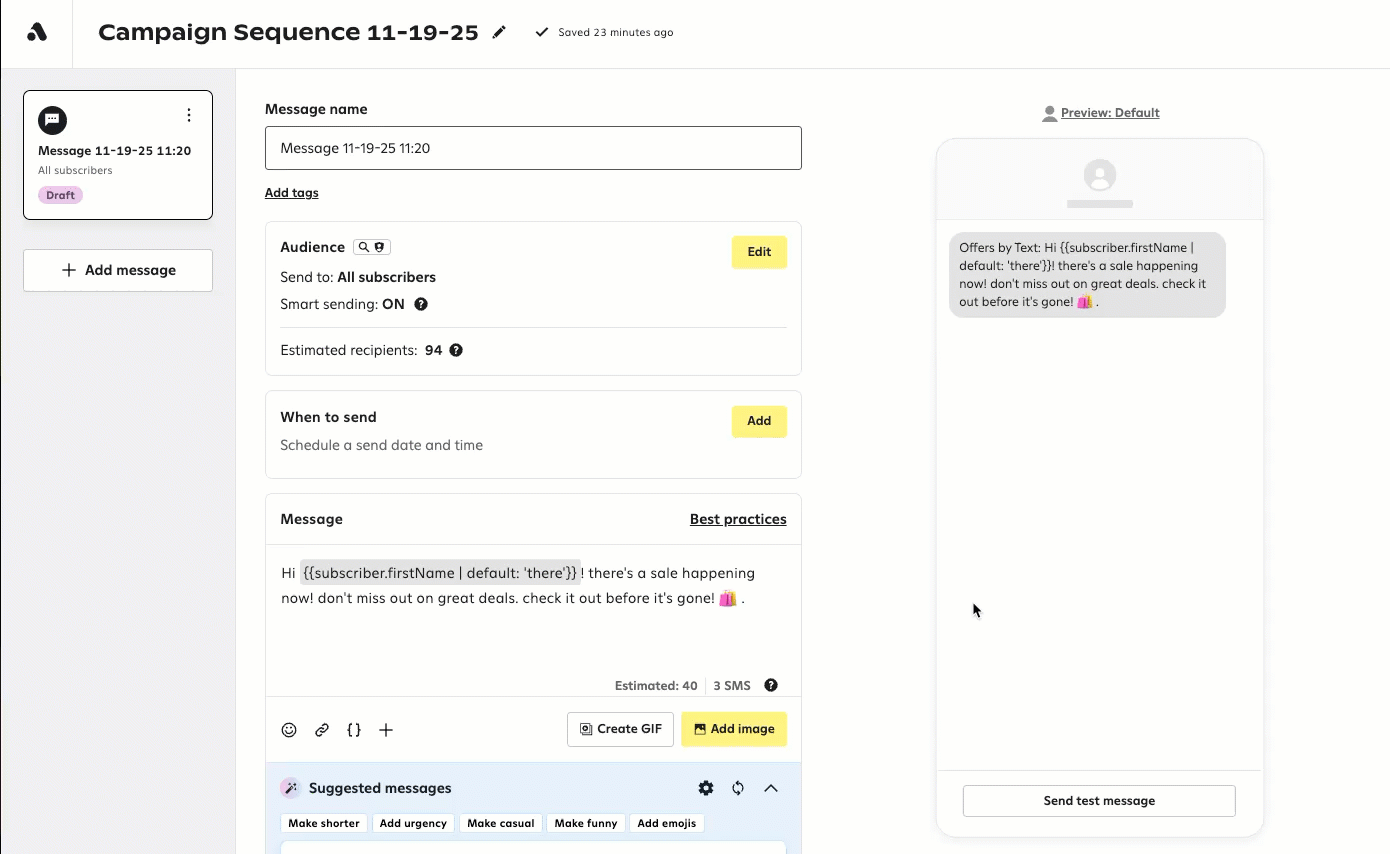Click the Attentive logo in top-left corner
Image resolution: width=1390 pixels, height=854 pixels.
[x=37, y=33]
